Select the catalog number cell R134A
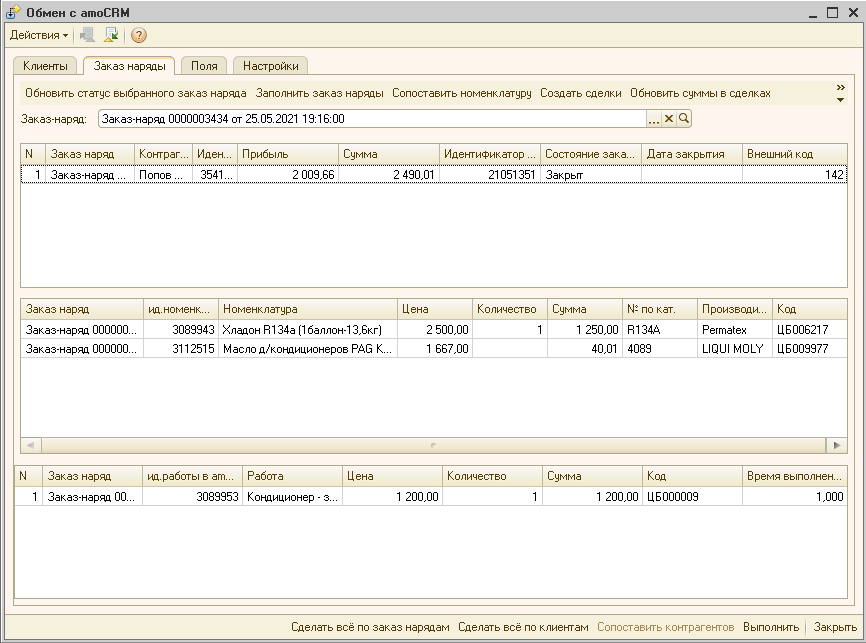Image resolution: width=866 pixels, height=643 pixels. point(659,330)
